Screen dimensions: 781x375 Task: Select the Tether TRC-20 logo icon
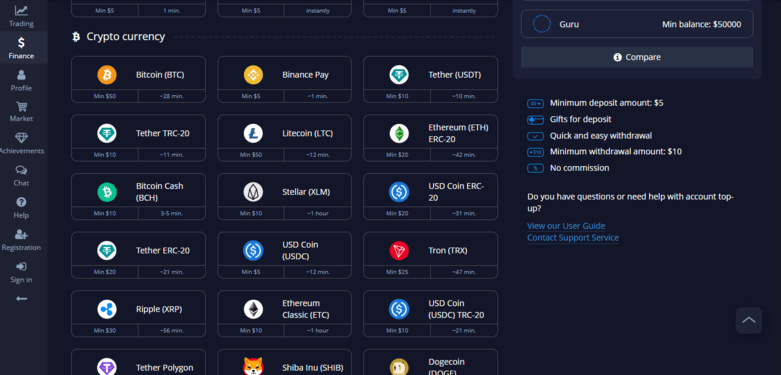point(107,133)
